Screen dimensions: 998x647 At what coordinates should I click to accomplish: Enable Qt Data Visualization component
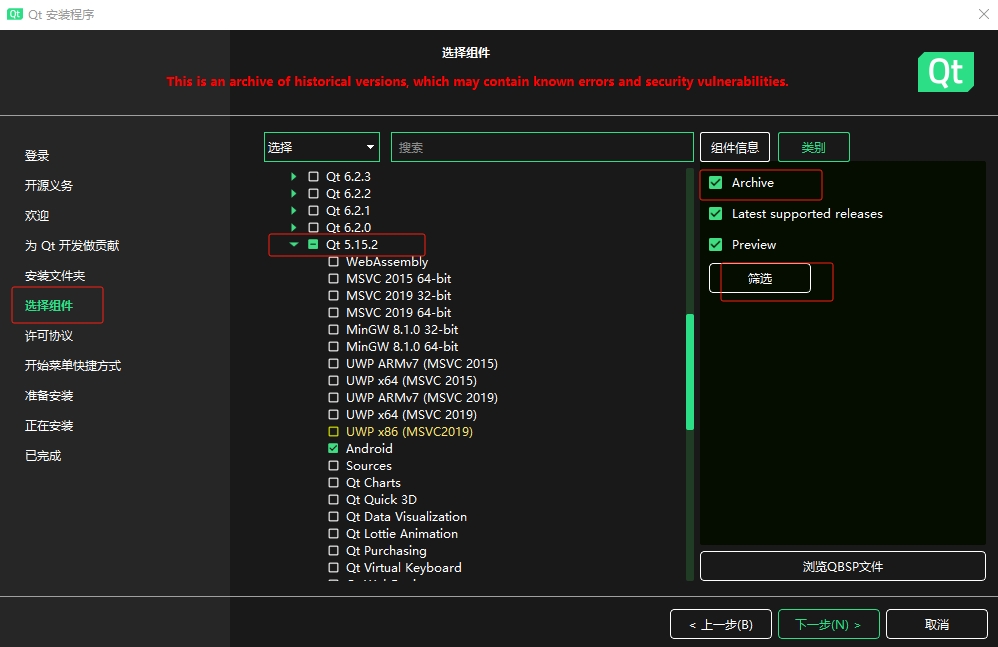click(x=333, y=517)
